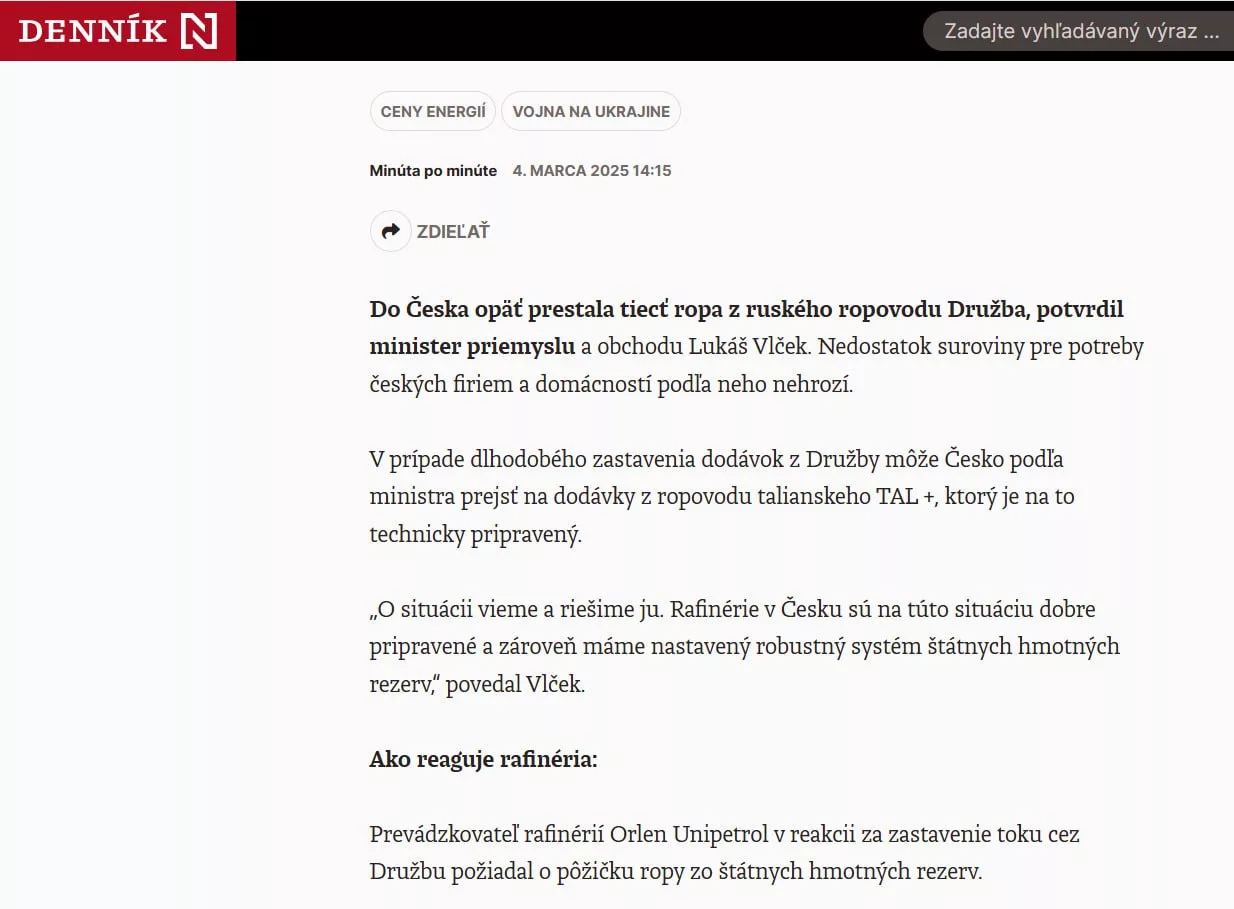Focus the search field in the header

(1080, 31)
